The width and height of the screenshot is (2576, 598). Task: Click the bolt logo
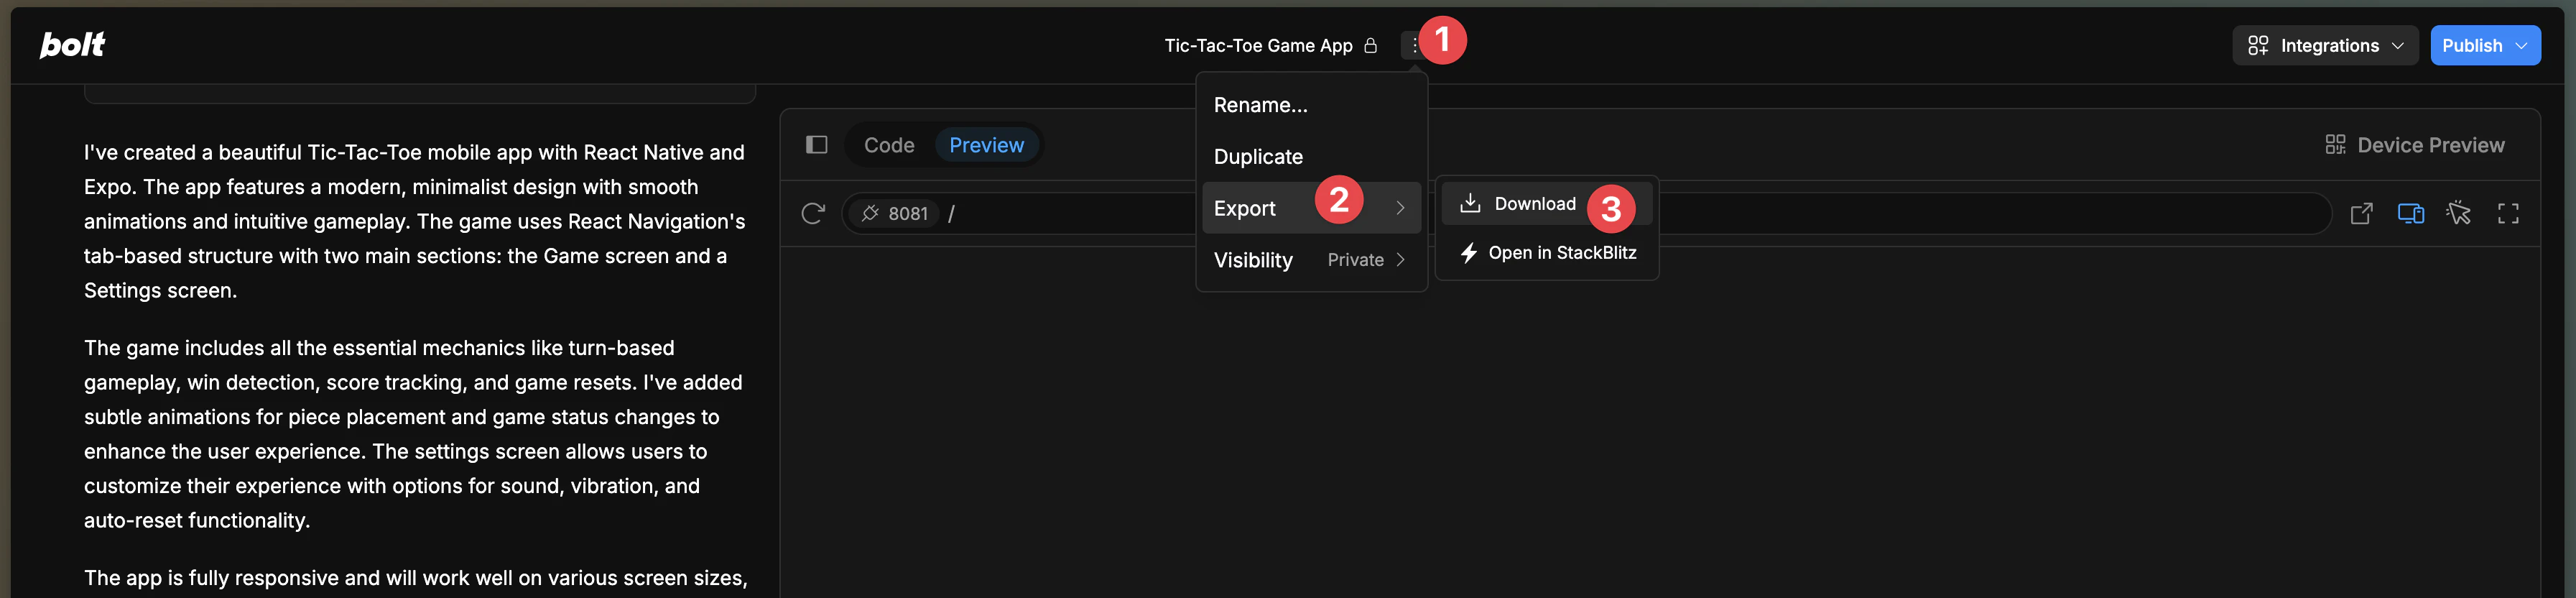tap(72, 45)
